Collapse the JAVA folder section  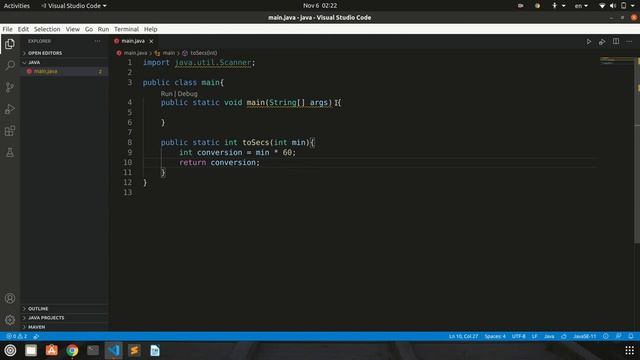tap(65, 62)
